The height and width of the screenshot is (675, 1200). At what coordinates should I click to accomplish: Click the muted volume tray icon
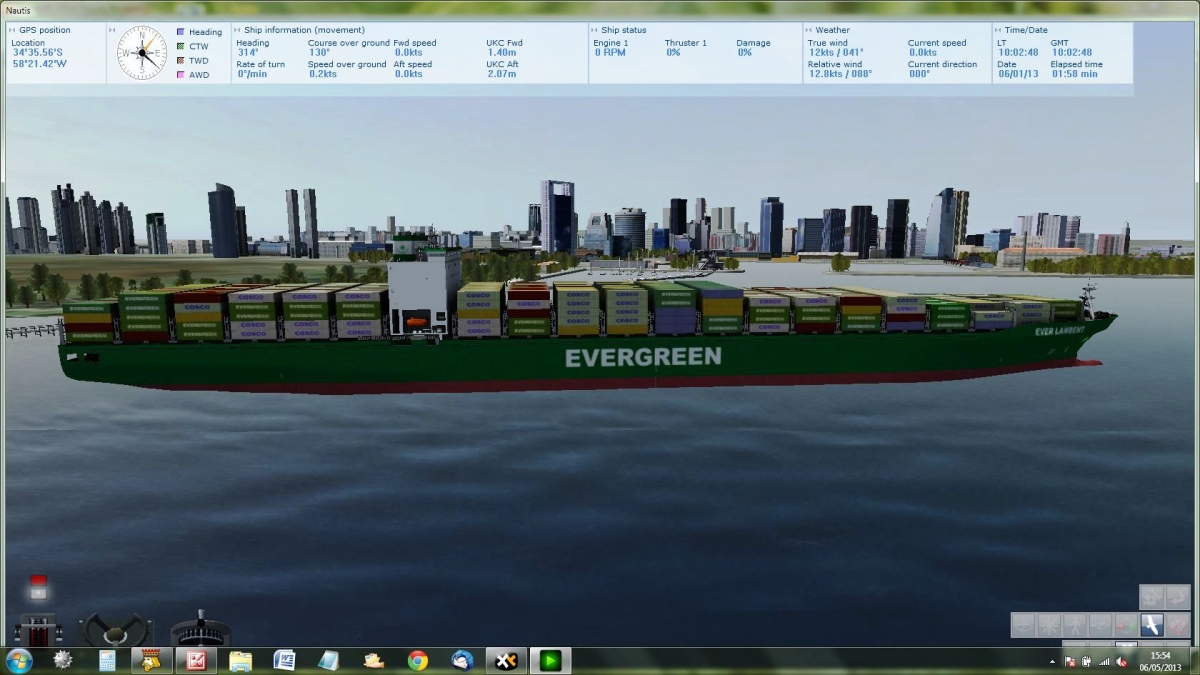click(1121, 662)
